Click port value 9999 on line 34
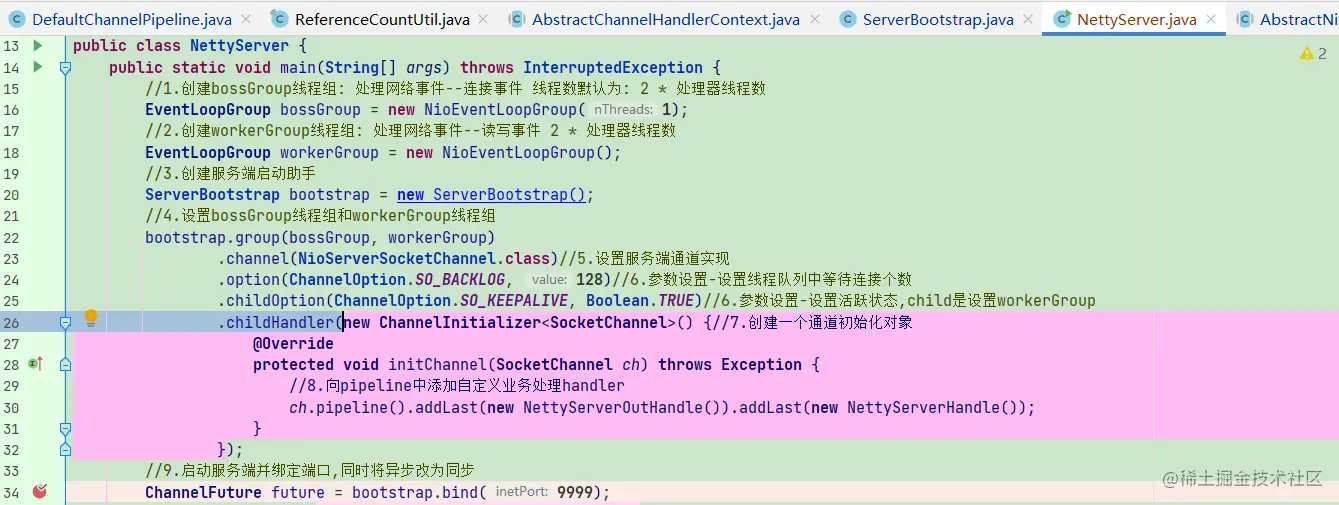1339x505 pixels. coord(573,492)
